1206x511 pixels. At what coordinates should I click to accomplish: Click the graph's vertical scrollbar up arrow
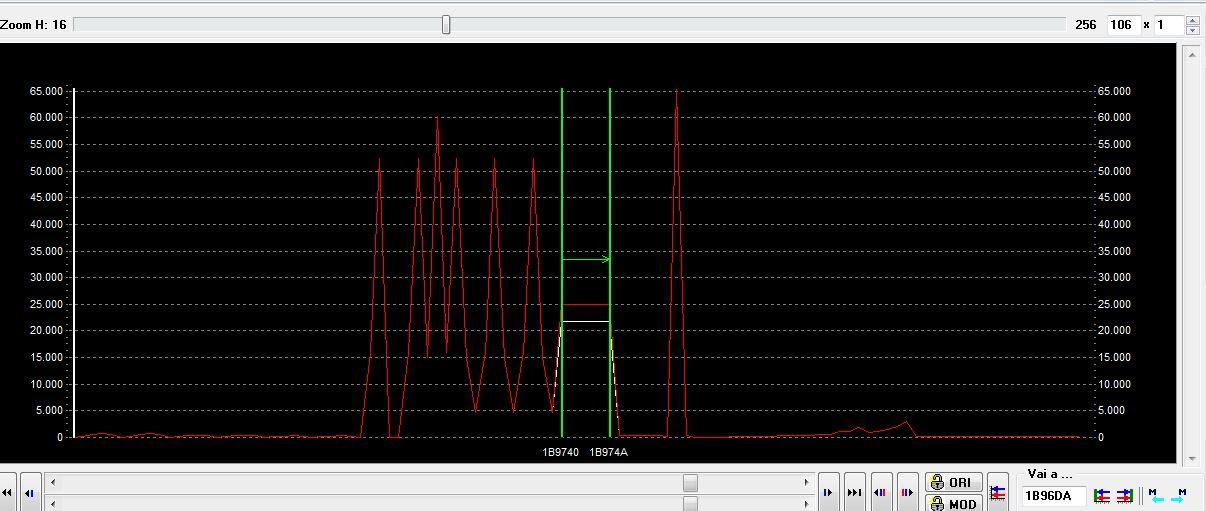click(1190, 53)
